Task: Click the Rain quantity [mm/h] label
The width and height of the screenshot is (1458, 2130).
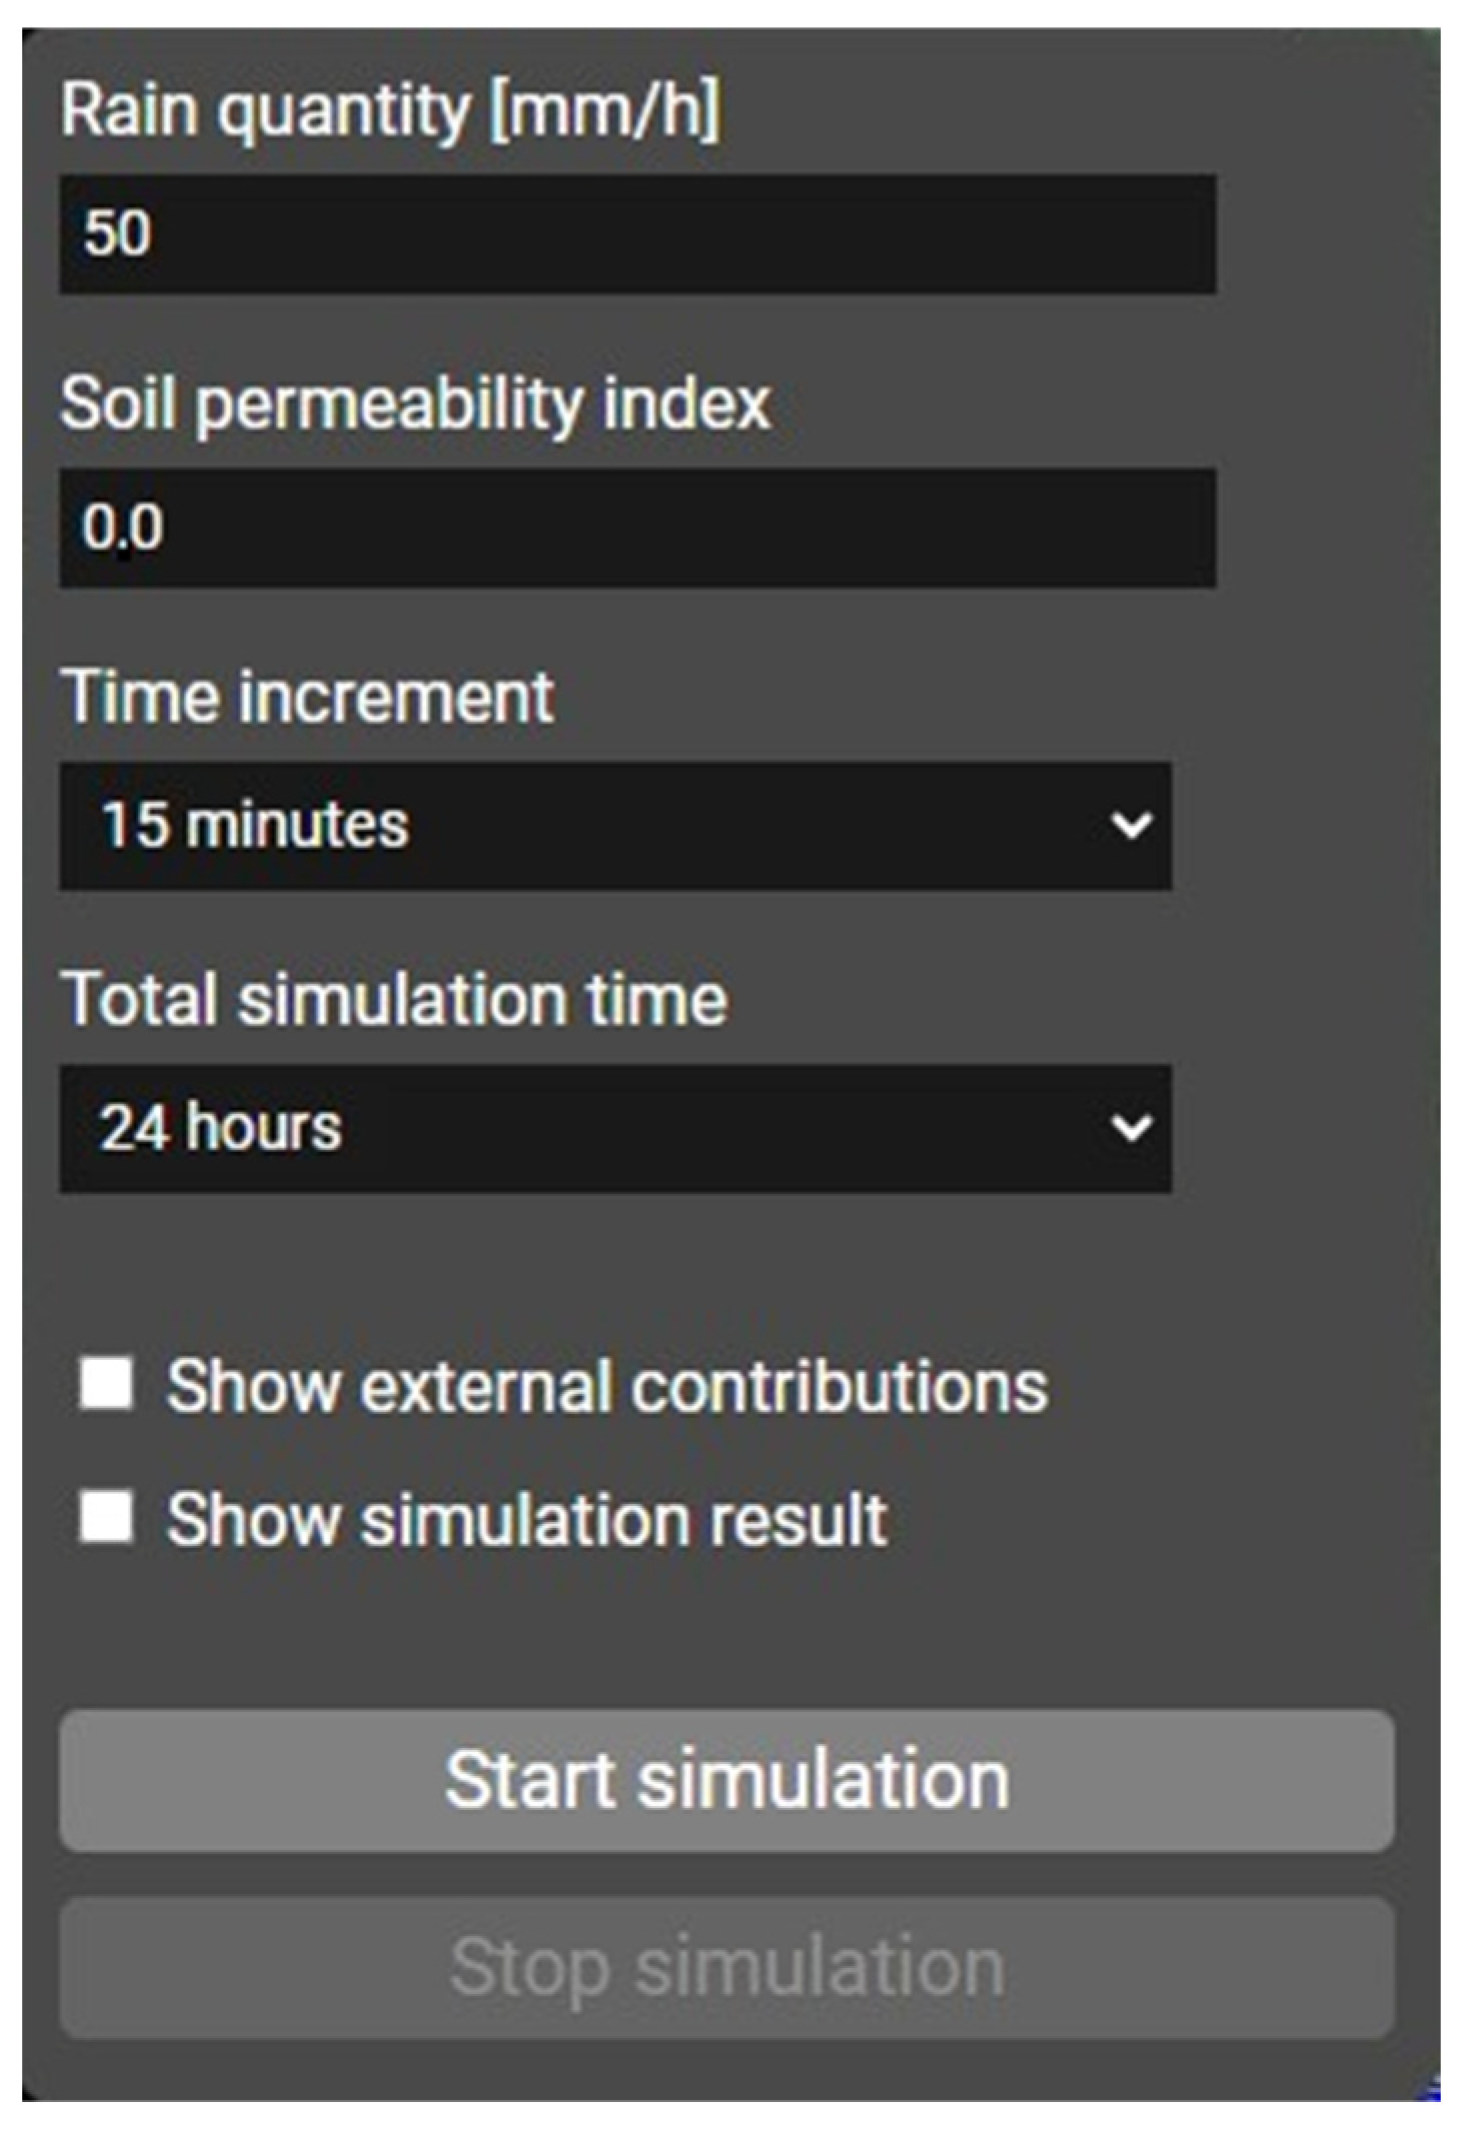Action: tap(390, 110)
